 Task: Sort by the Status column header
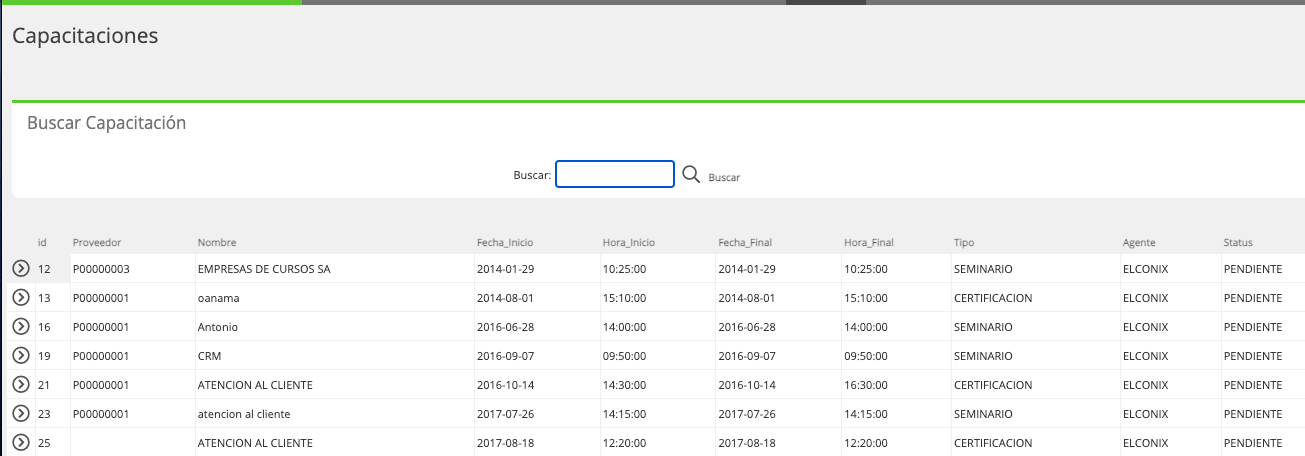coord(1238,243)
